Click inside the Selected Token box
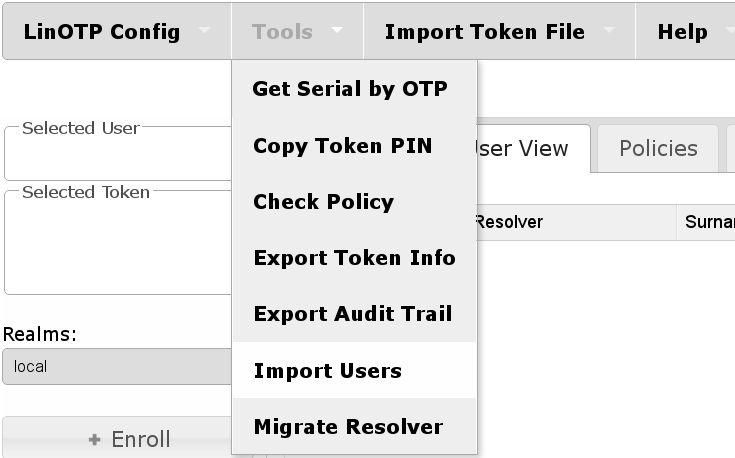The height and width of the screenshot is (458, 735). 117,245
